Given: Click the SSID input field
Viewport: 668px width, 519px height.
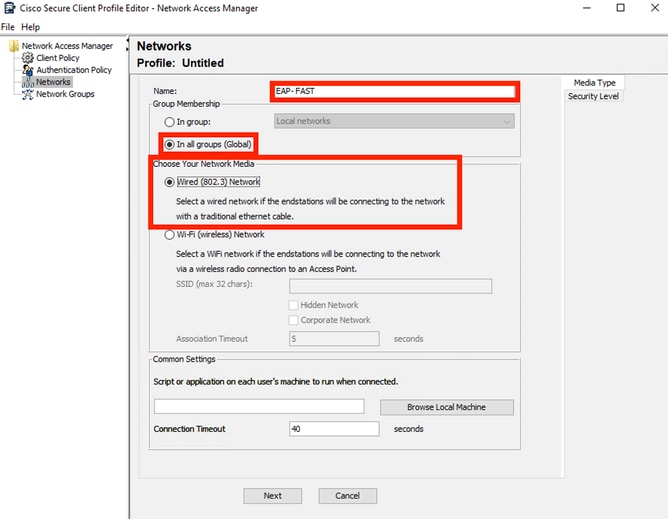Looking at the screenshot, I should tap(390, 286).
